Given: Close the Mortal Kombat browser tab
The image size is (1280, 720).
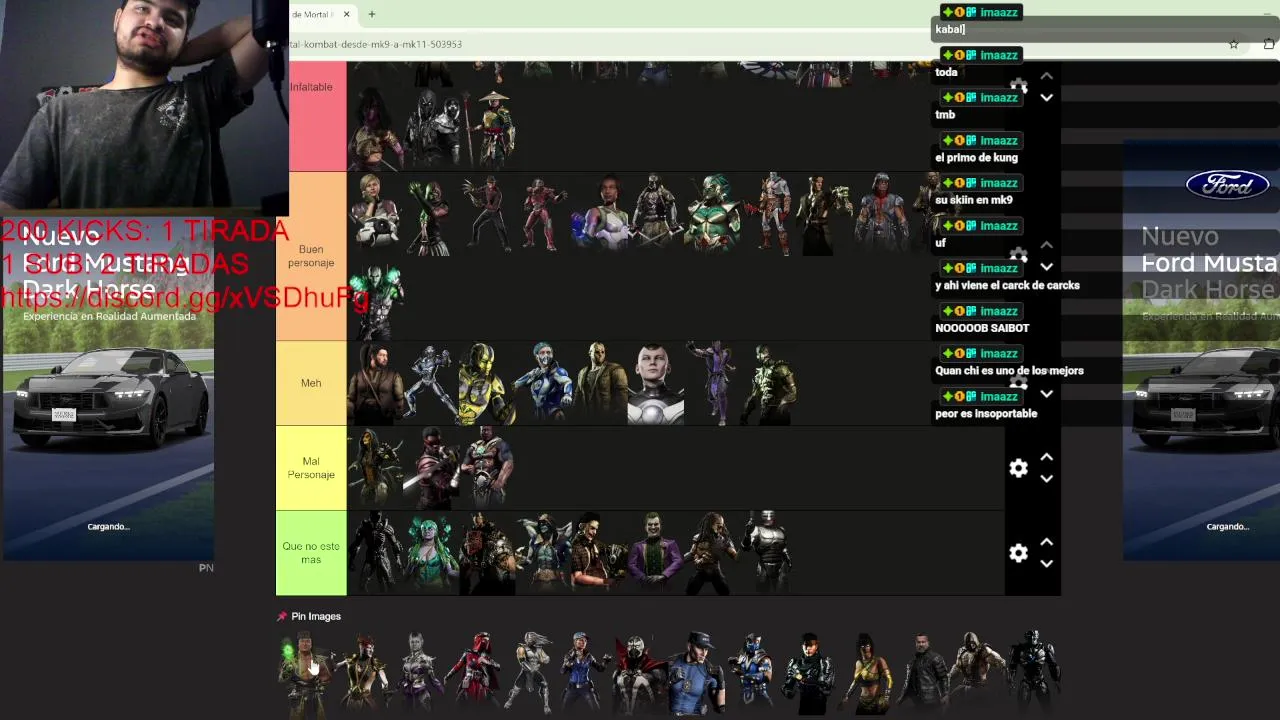Looking at the screenshot, I should pyautogui.click(x=346, y=14).
